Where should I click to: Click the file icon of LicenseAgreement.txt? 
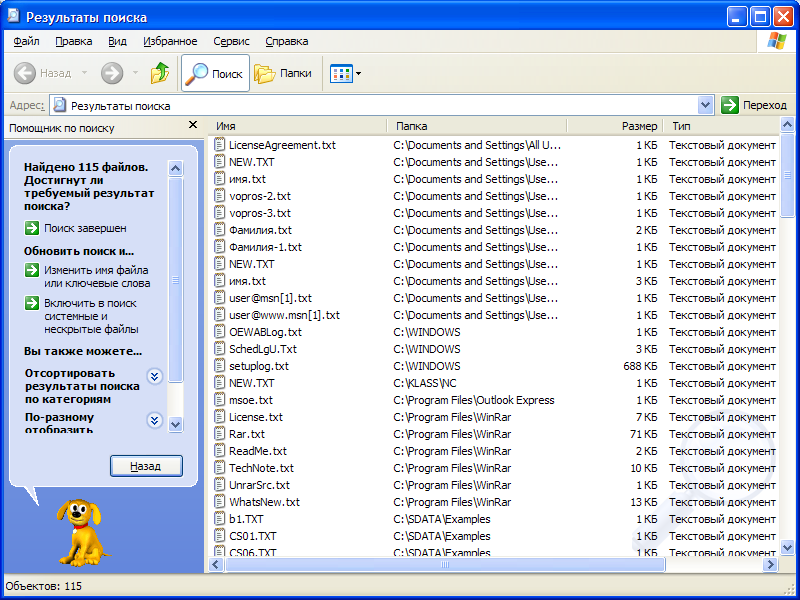point(219,145)
